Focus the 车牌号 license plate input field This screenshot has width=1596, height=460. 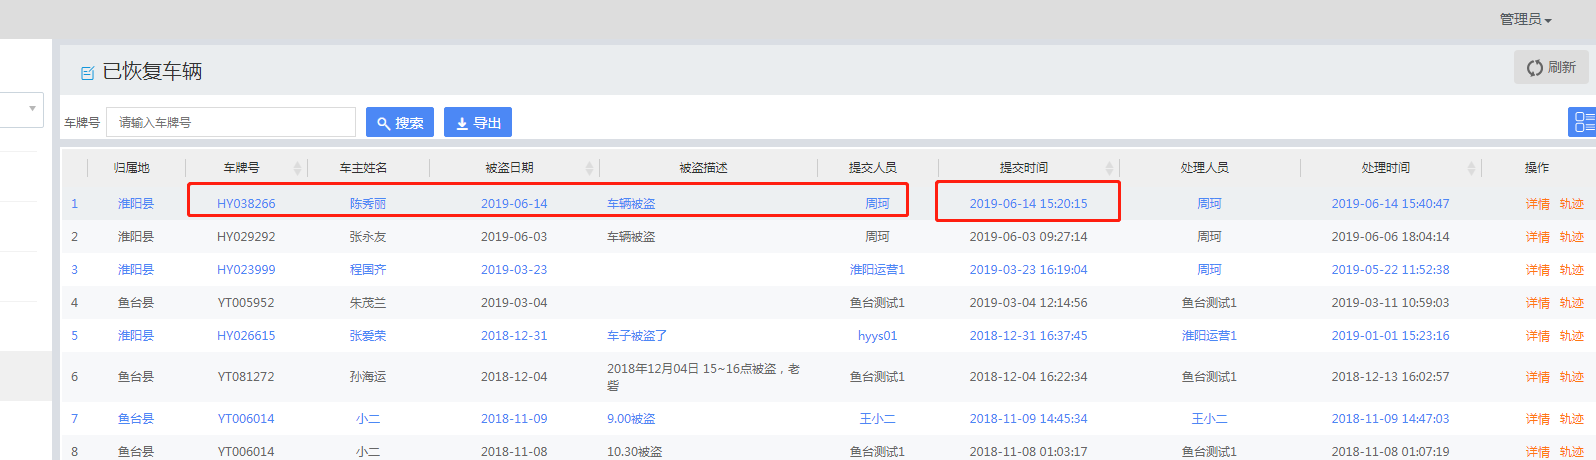click(231, 122)
